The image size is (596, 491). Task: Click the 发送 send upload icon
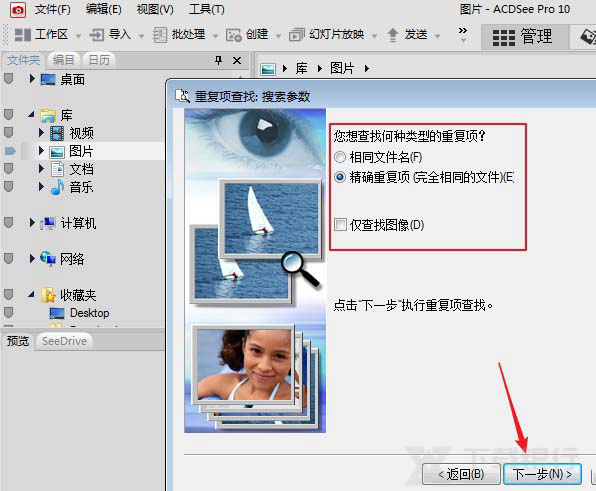tap(393, 35)
